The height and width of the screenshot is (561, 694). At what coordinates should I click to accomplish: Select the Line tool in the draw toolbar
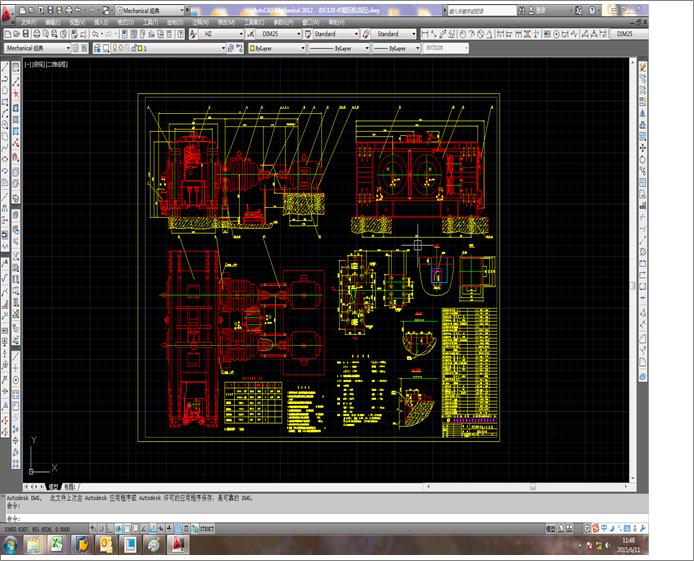tap(5, 68)
